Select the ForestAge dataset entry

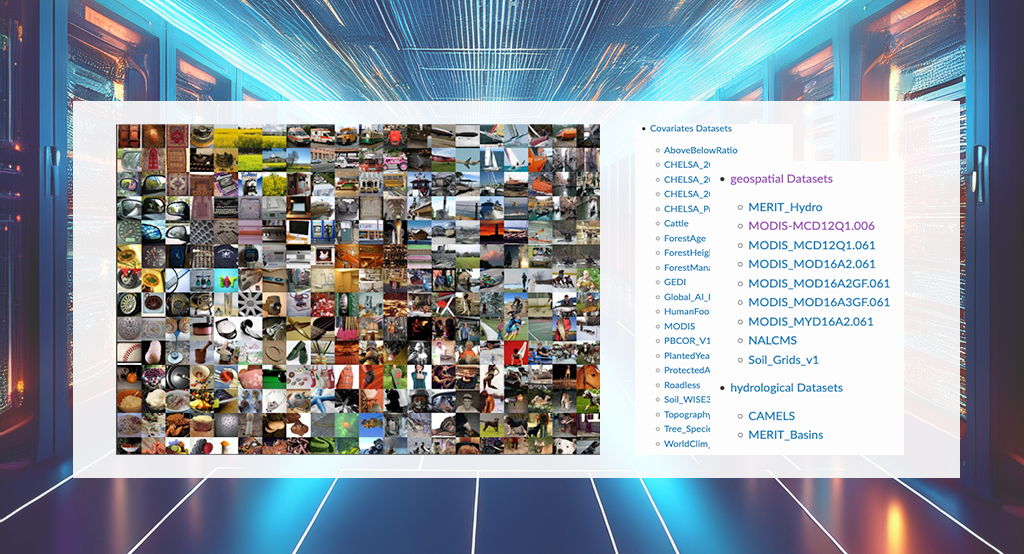tap(684, 238)
